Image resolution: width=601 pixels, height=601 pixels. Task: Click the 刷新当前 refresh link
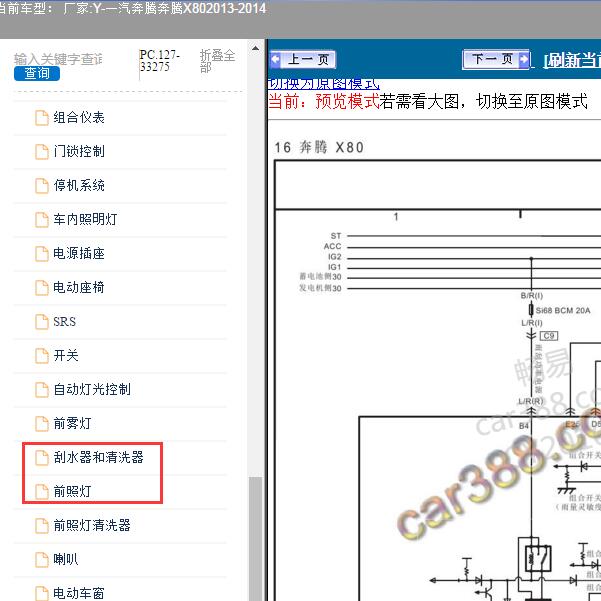pos(572,60)
